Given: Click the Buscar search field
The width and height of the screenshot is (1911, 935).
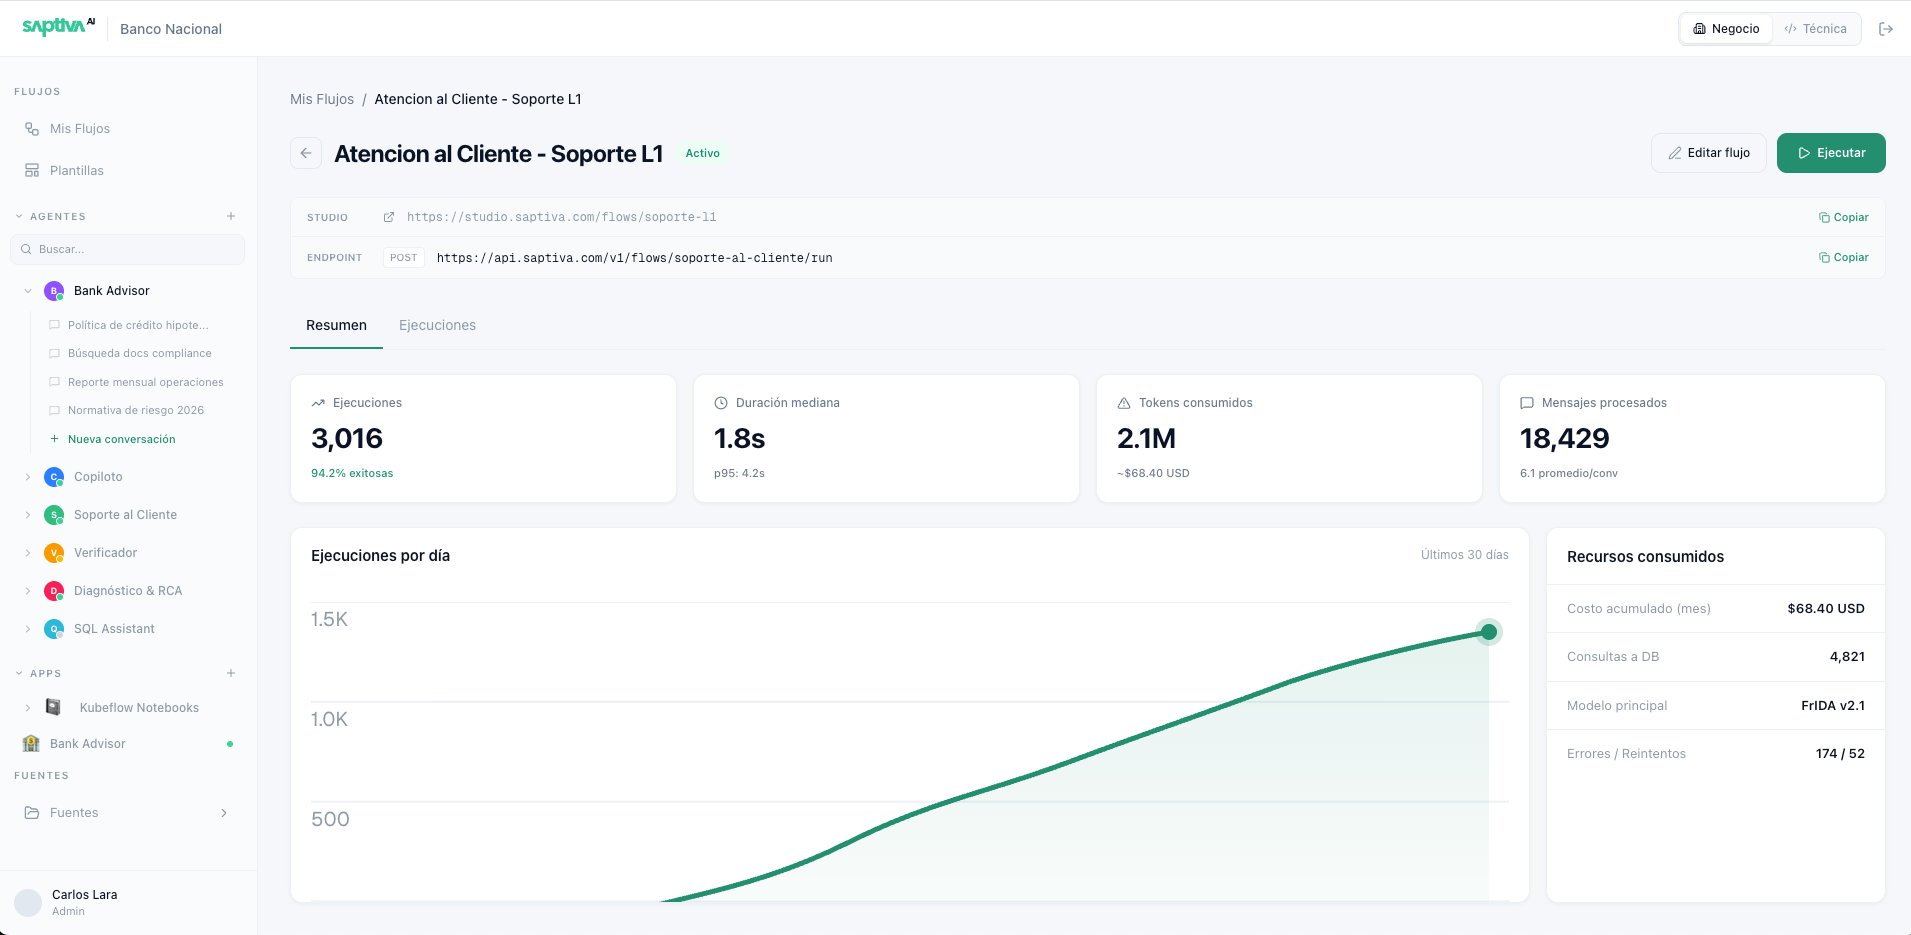Looking at the screenshot, I should [127, 249].
